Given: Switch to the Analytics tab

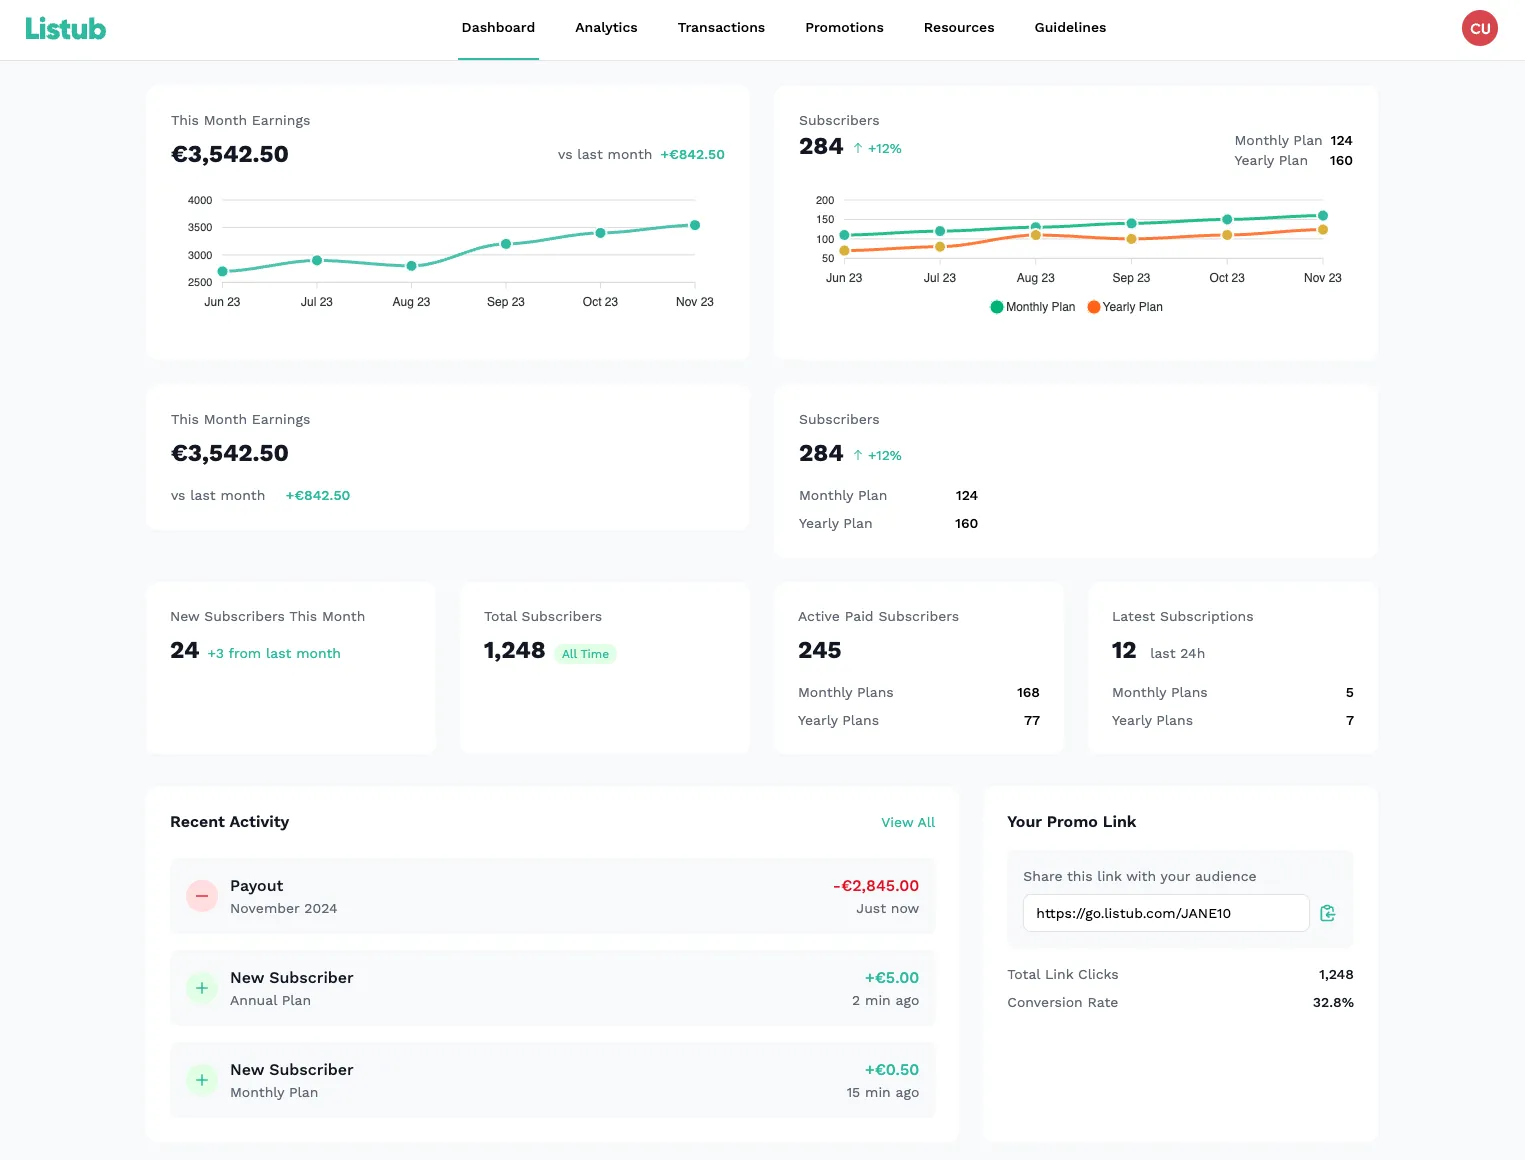Looking at the screenshot, I should coord(605,27).
